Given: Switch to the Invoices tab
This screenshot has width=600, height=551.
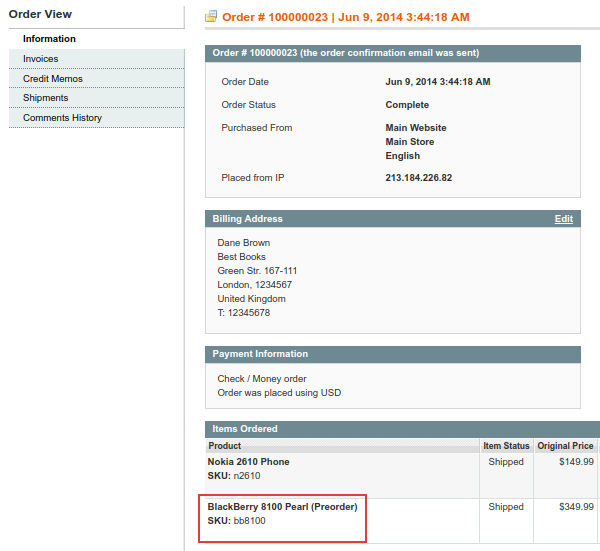Looking at the screenshot, I should (41, 59).
